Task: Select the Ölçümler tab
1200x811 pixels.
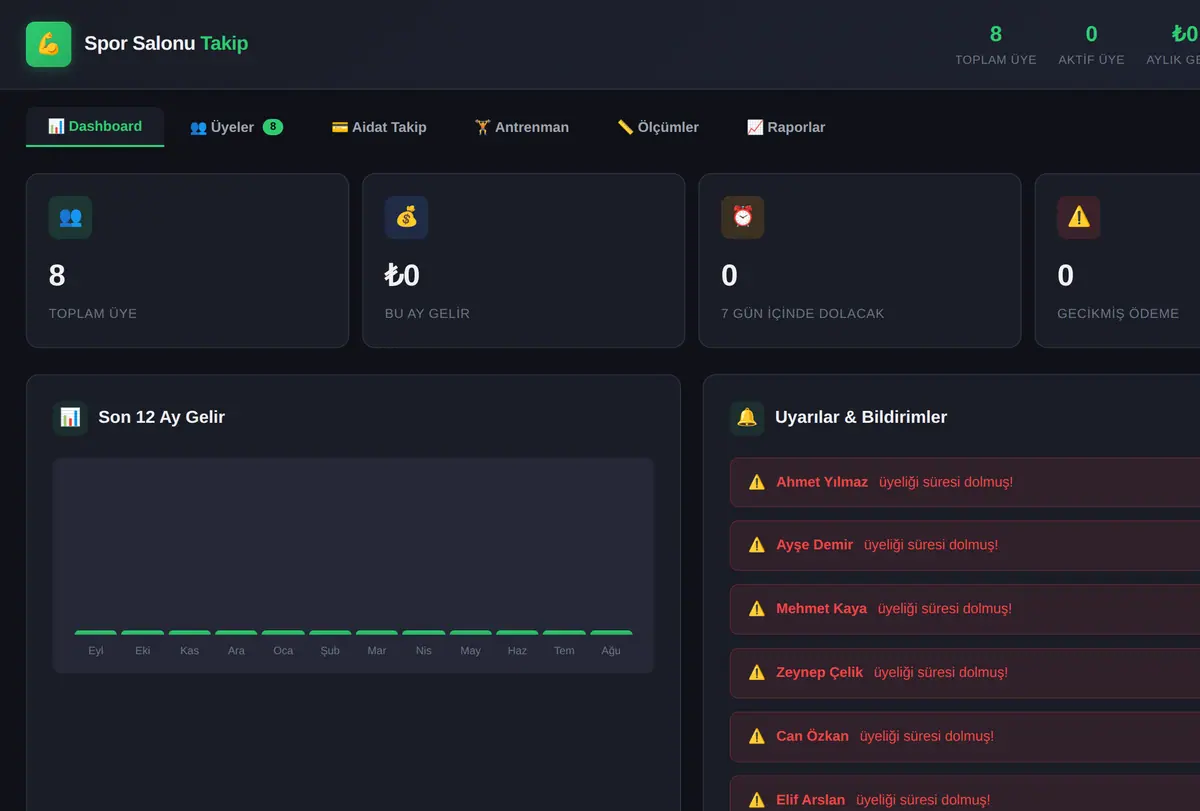Action: (658, 127)
